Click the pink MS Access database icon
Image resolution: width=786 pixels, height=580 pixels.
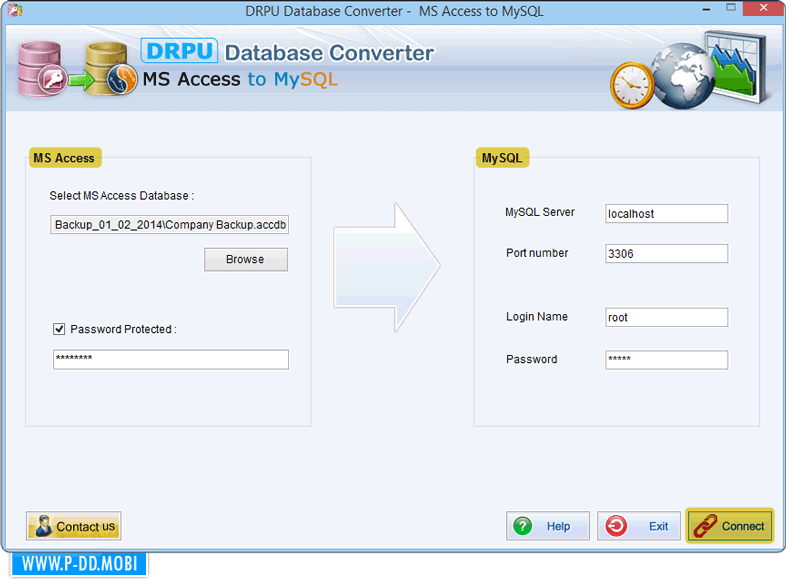click(x=42, y=70)
